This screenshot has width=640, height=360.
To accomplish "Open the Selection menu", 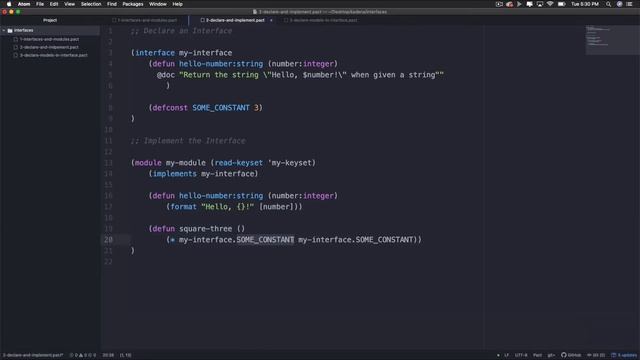I will click(91, 4).
